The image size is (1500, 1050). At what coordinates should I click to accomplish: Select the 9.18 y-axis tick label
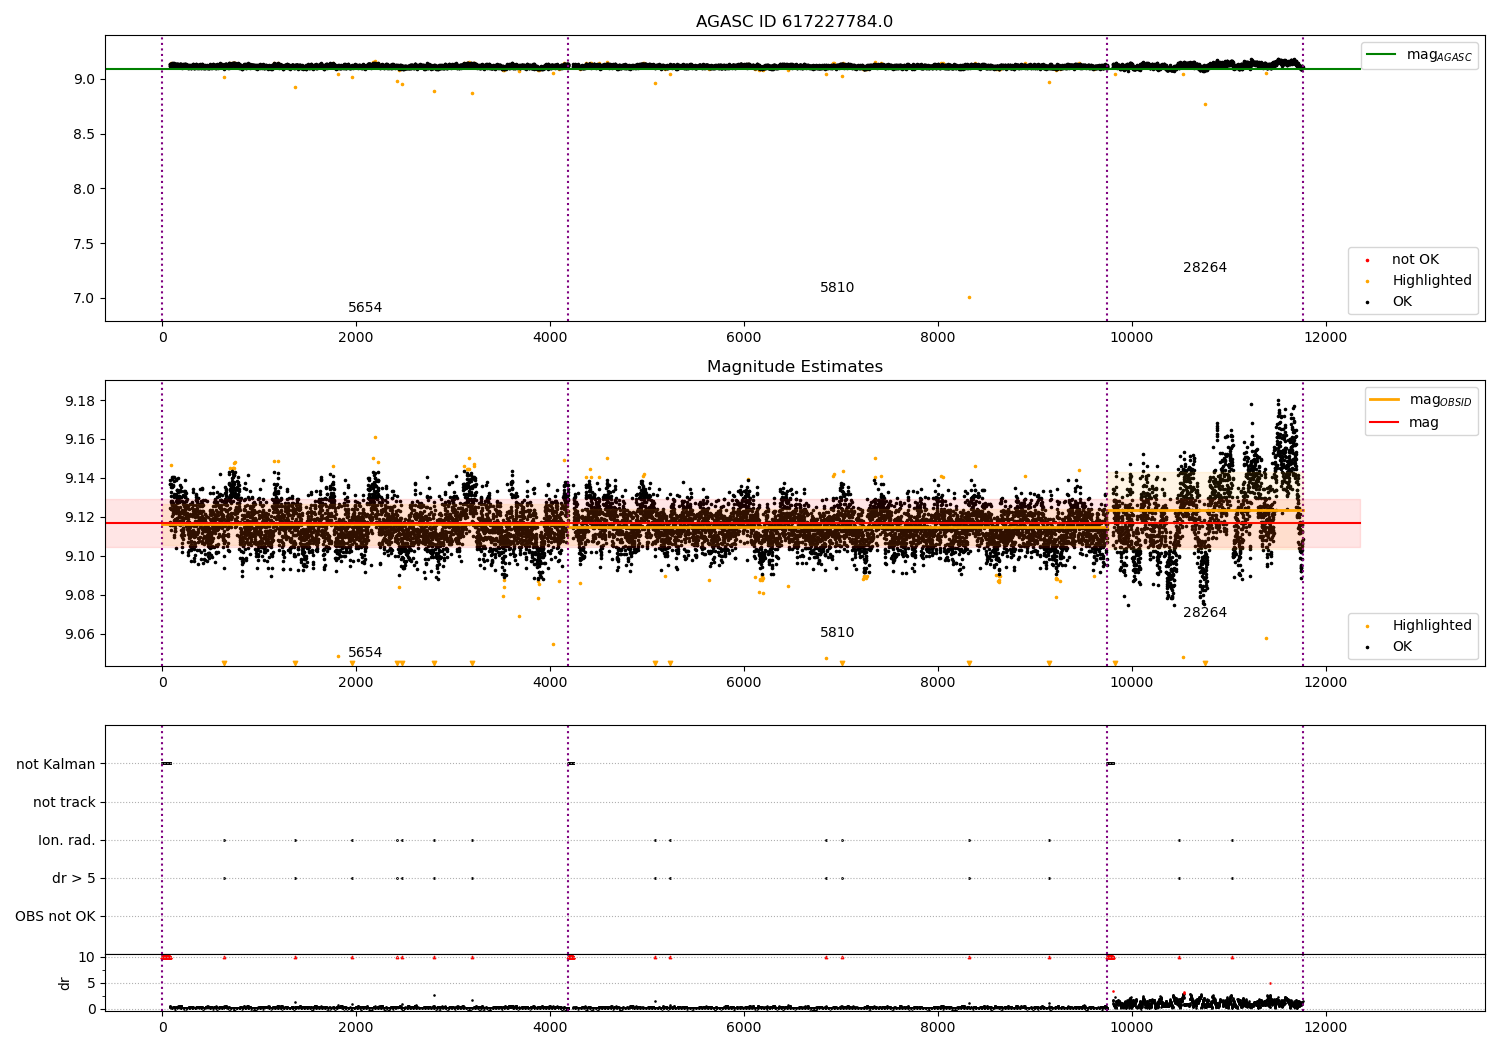pos(80,401)
